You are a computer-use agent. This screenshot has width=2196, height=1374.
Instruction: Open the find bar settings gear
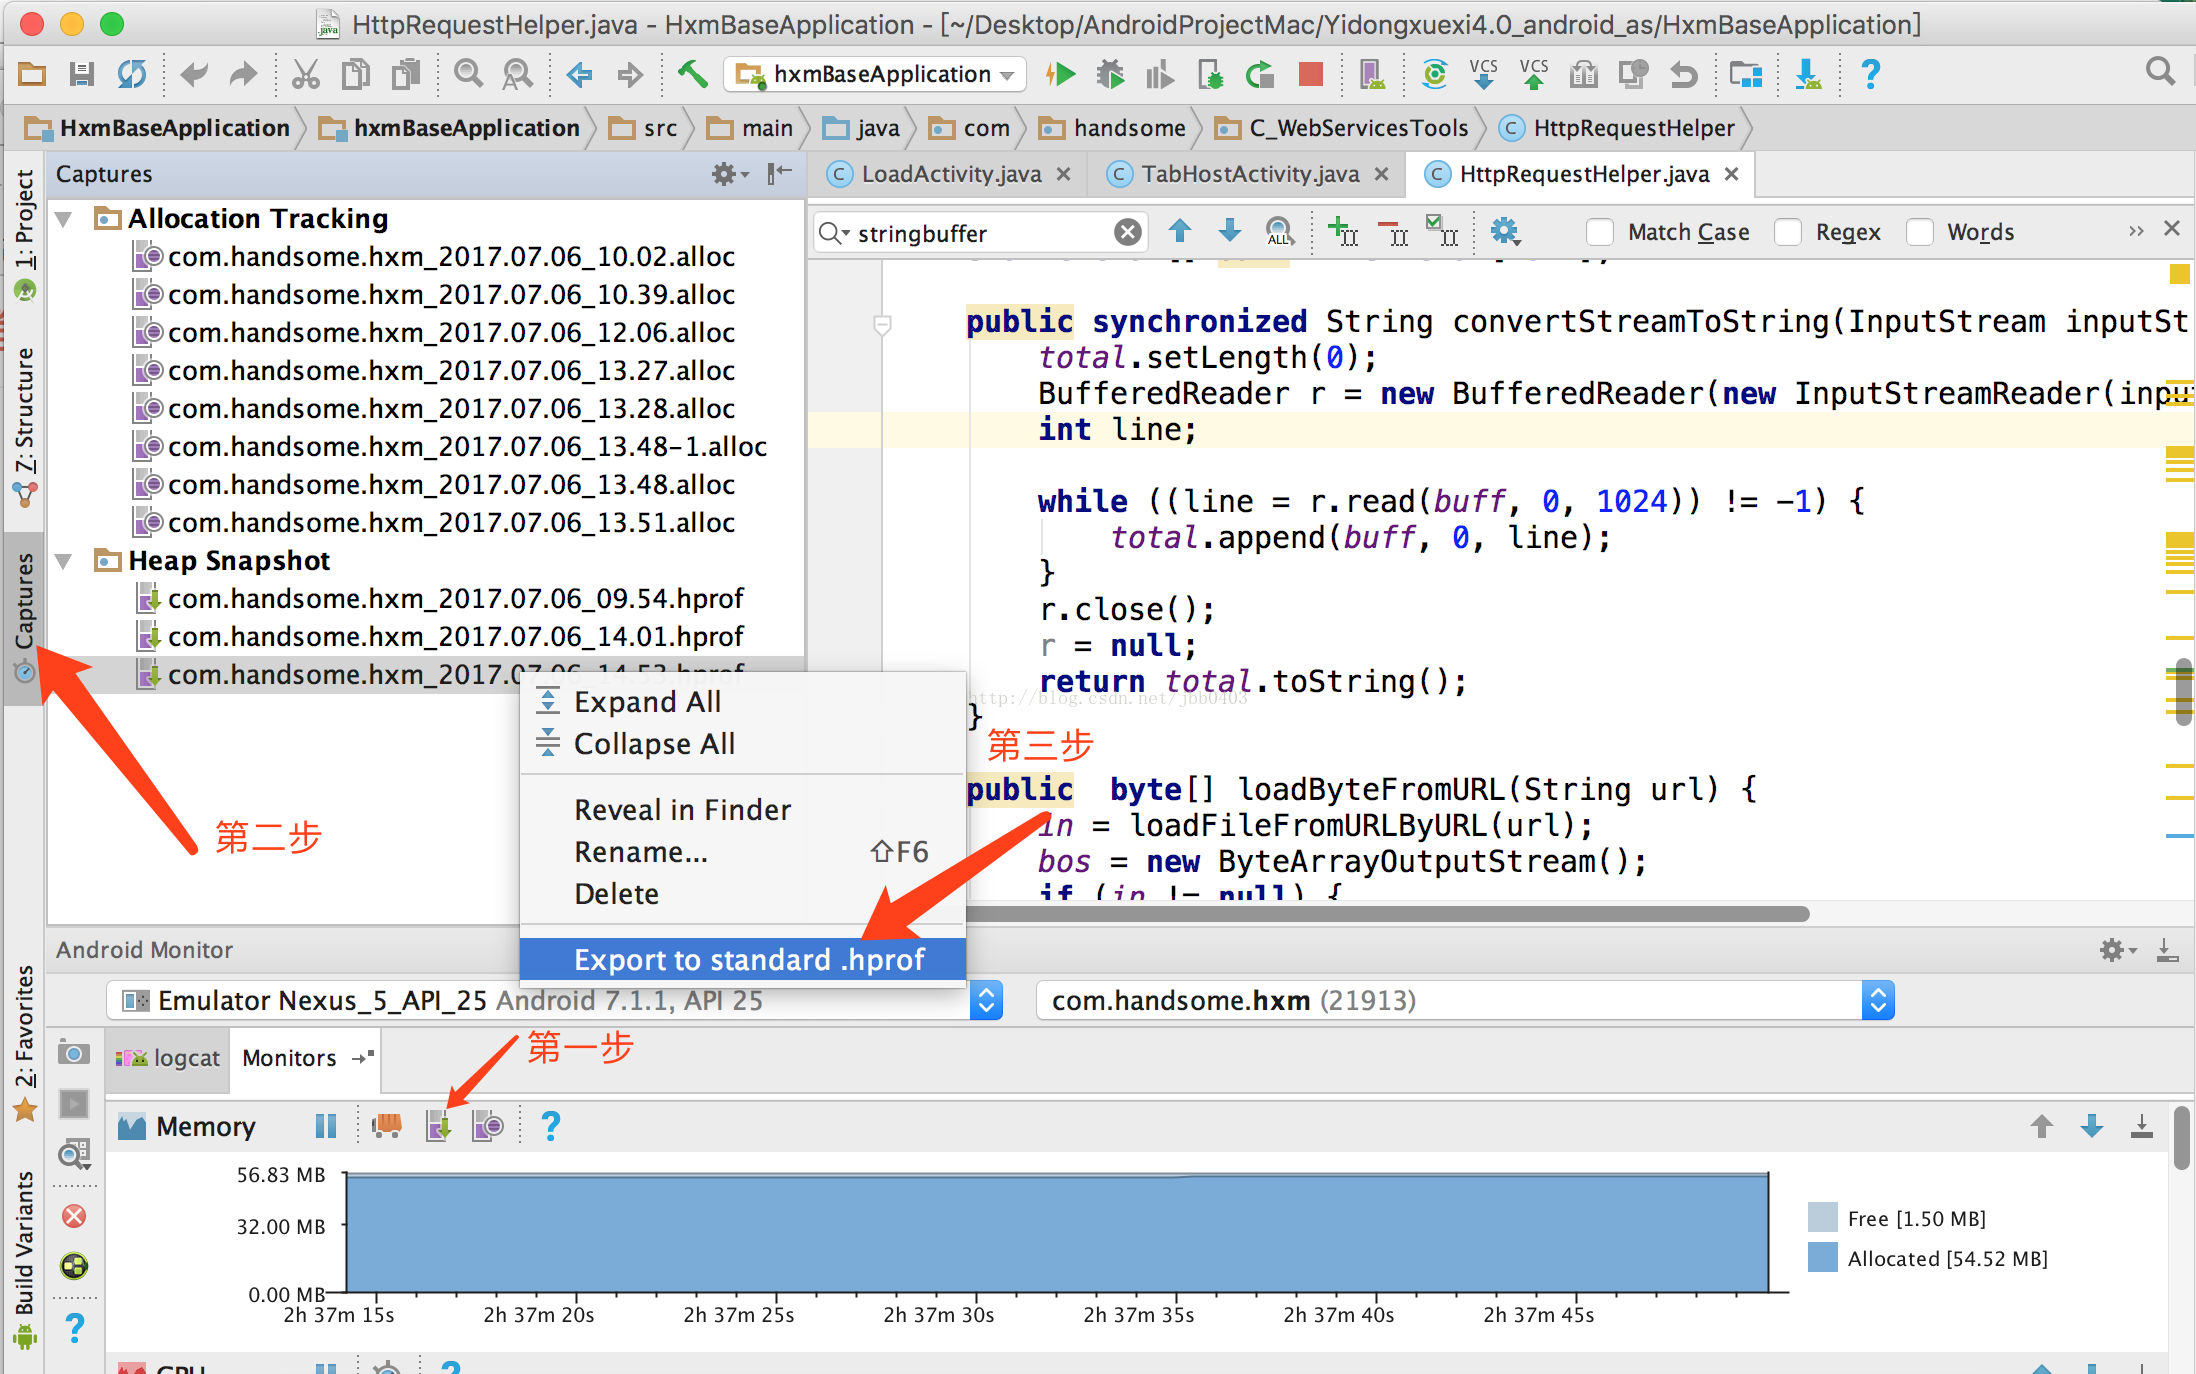pyautogui.click(x=1505, y=231)
